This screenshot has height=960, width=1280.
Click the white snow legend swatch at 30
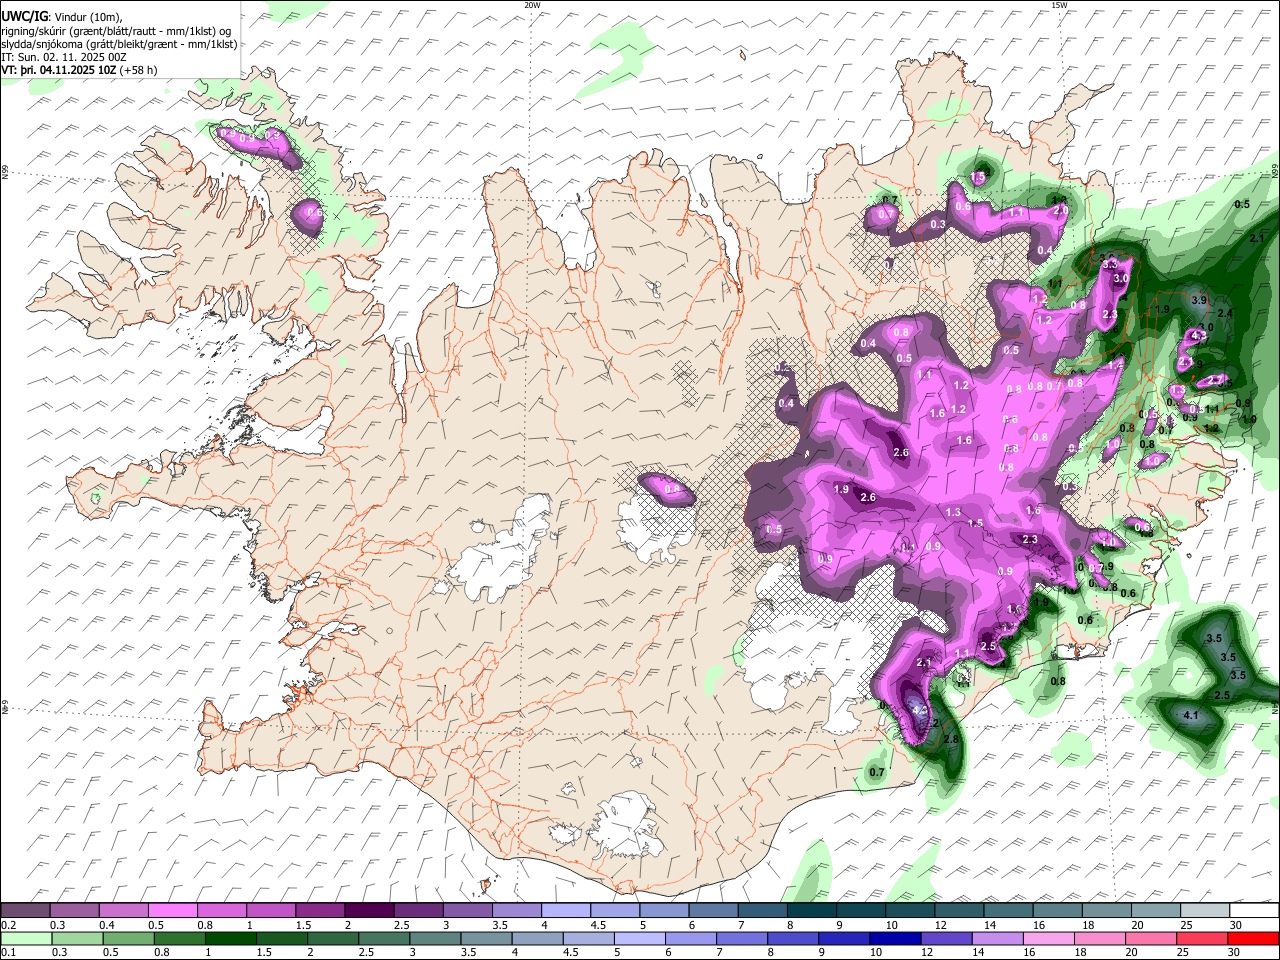(1254, 911)
